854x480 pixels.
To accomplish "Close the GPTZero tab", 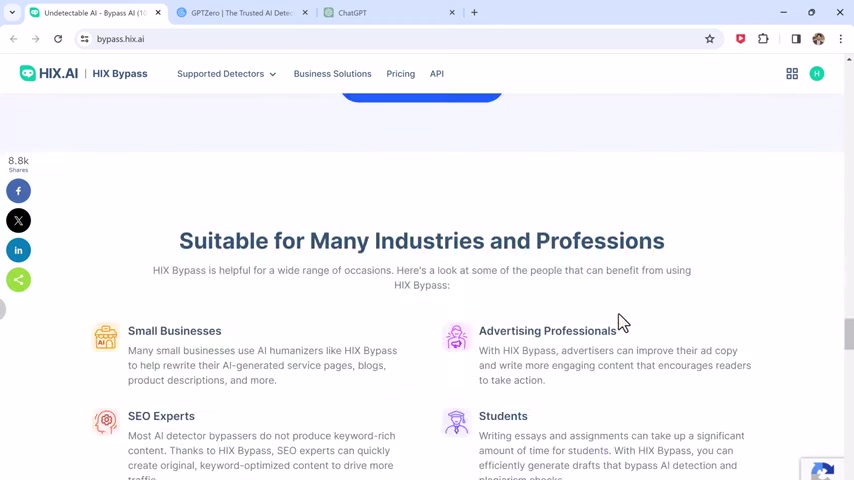I will (x=305, y=13).
